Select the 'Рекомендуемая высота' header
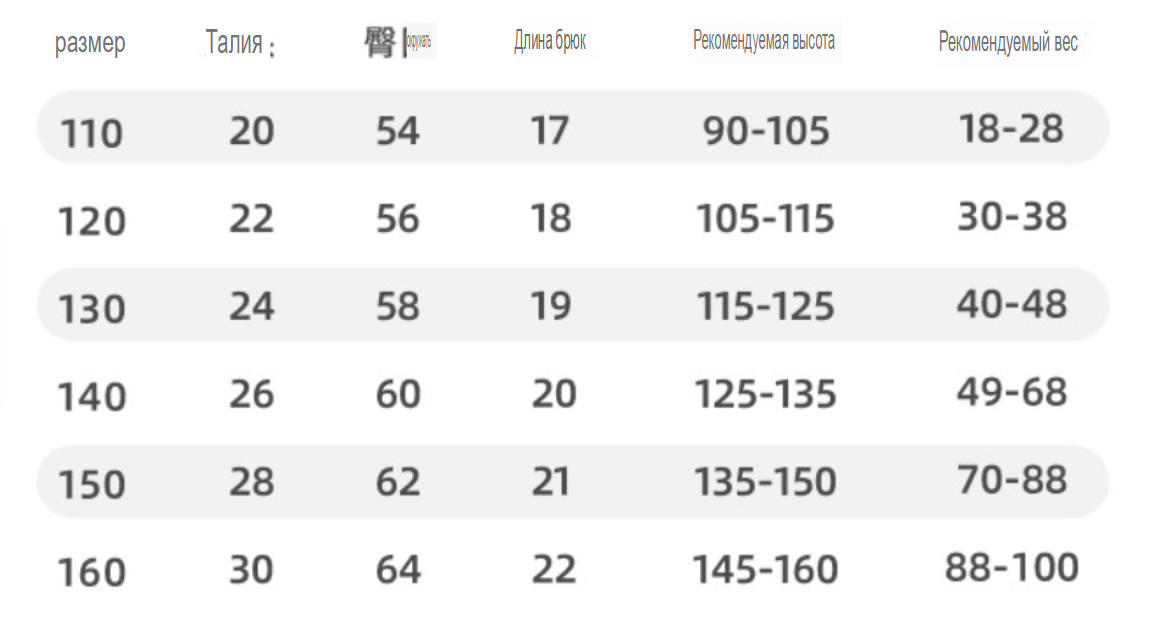The image size is (1152, 620). 763,40
